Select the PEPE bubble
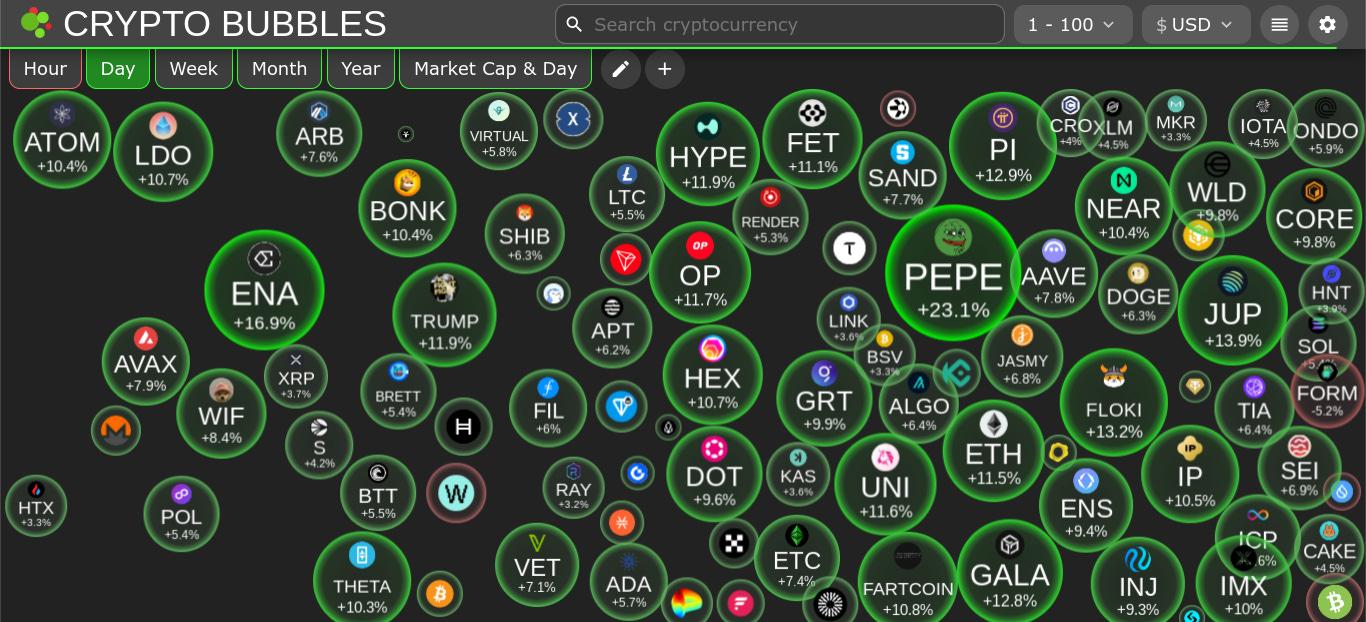 click(x=953, y=272)
